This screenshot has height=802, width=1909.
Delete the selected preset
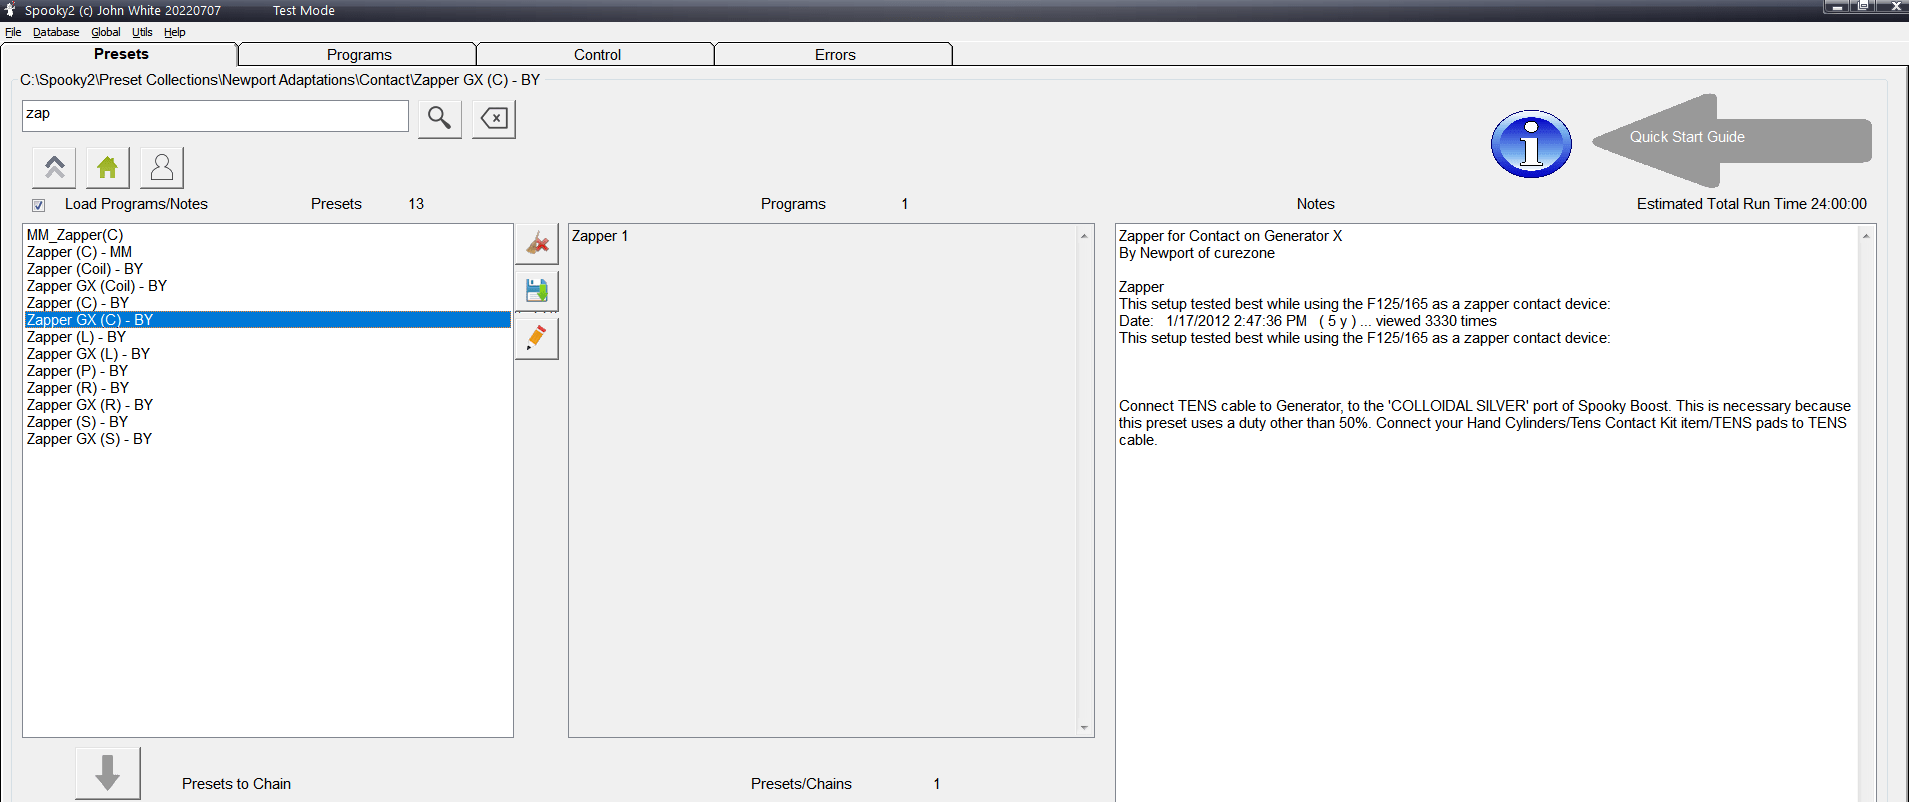(537, 243)
